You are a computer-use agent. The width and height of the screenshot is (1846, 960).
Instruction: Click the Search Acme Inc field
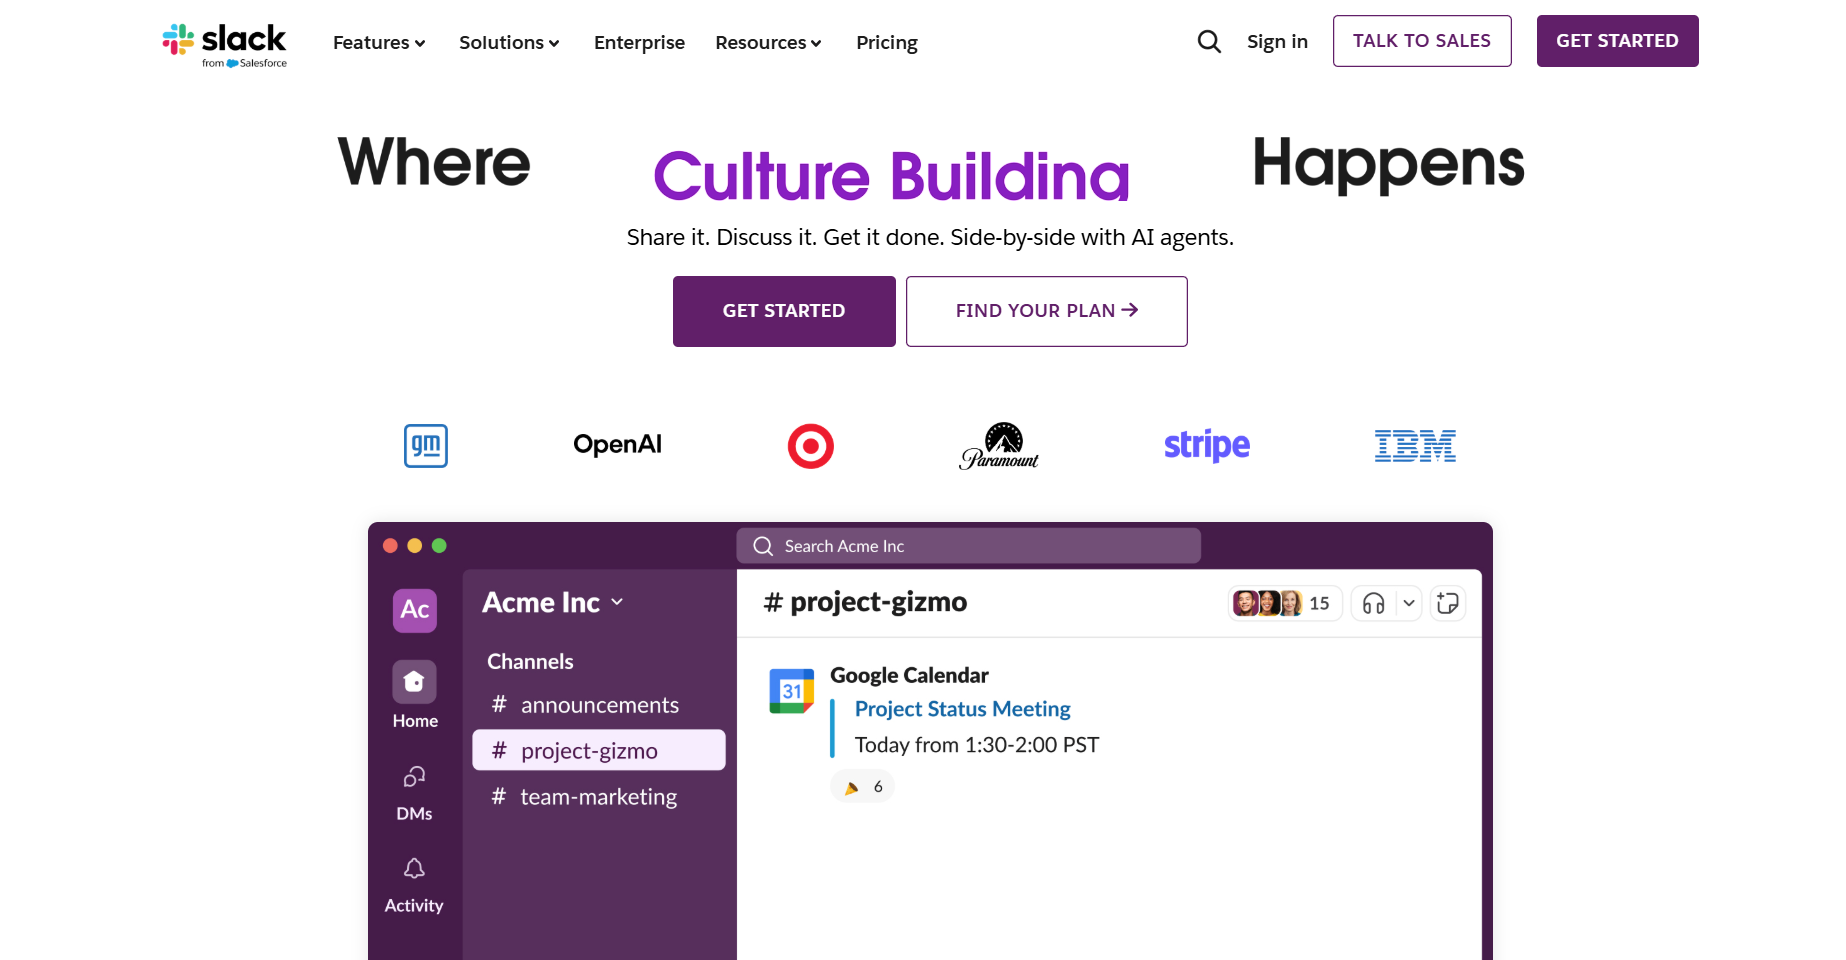point(969,546)
